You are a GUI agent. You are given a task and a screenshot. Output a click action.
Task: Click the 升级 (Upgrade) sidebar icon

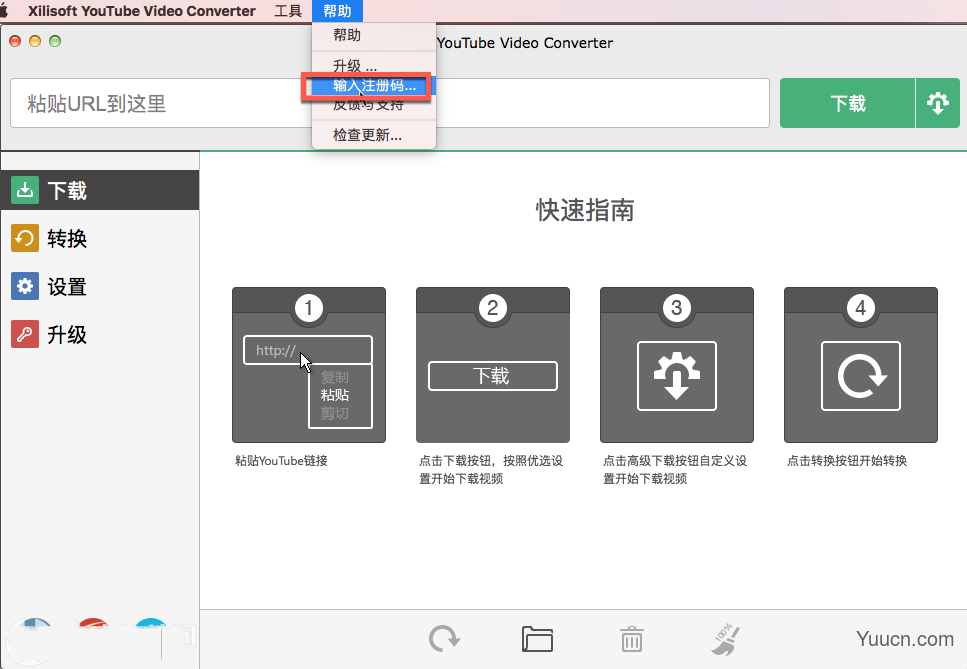(55, 334)
